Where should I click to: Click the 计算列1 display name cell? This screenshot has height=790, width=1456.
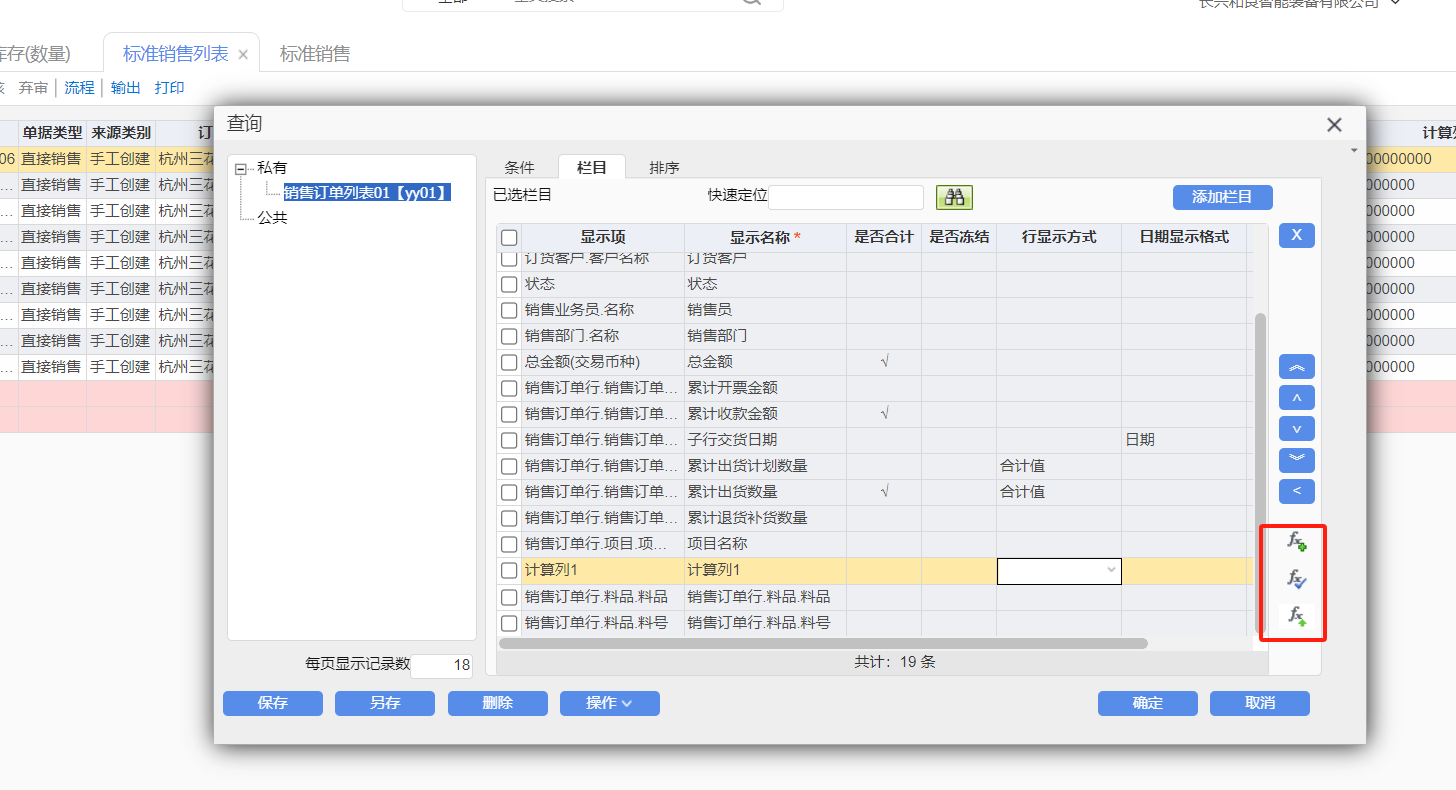click(765, 570)
